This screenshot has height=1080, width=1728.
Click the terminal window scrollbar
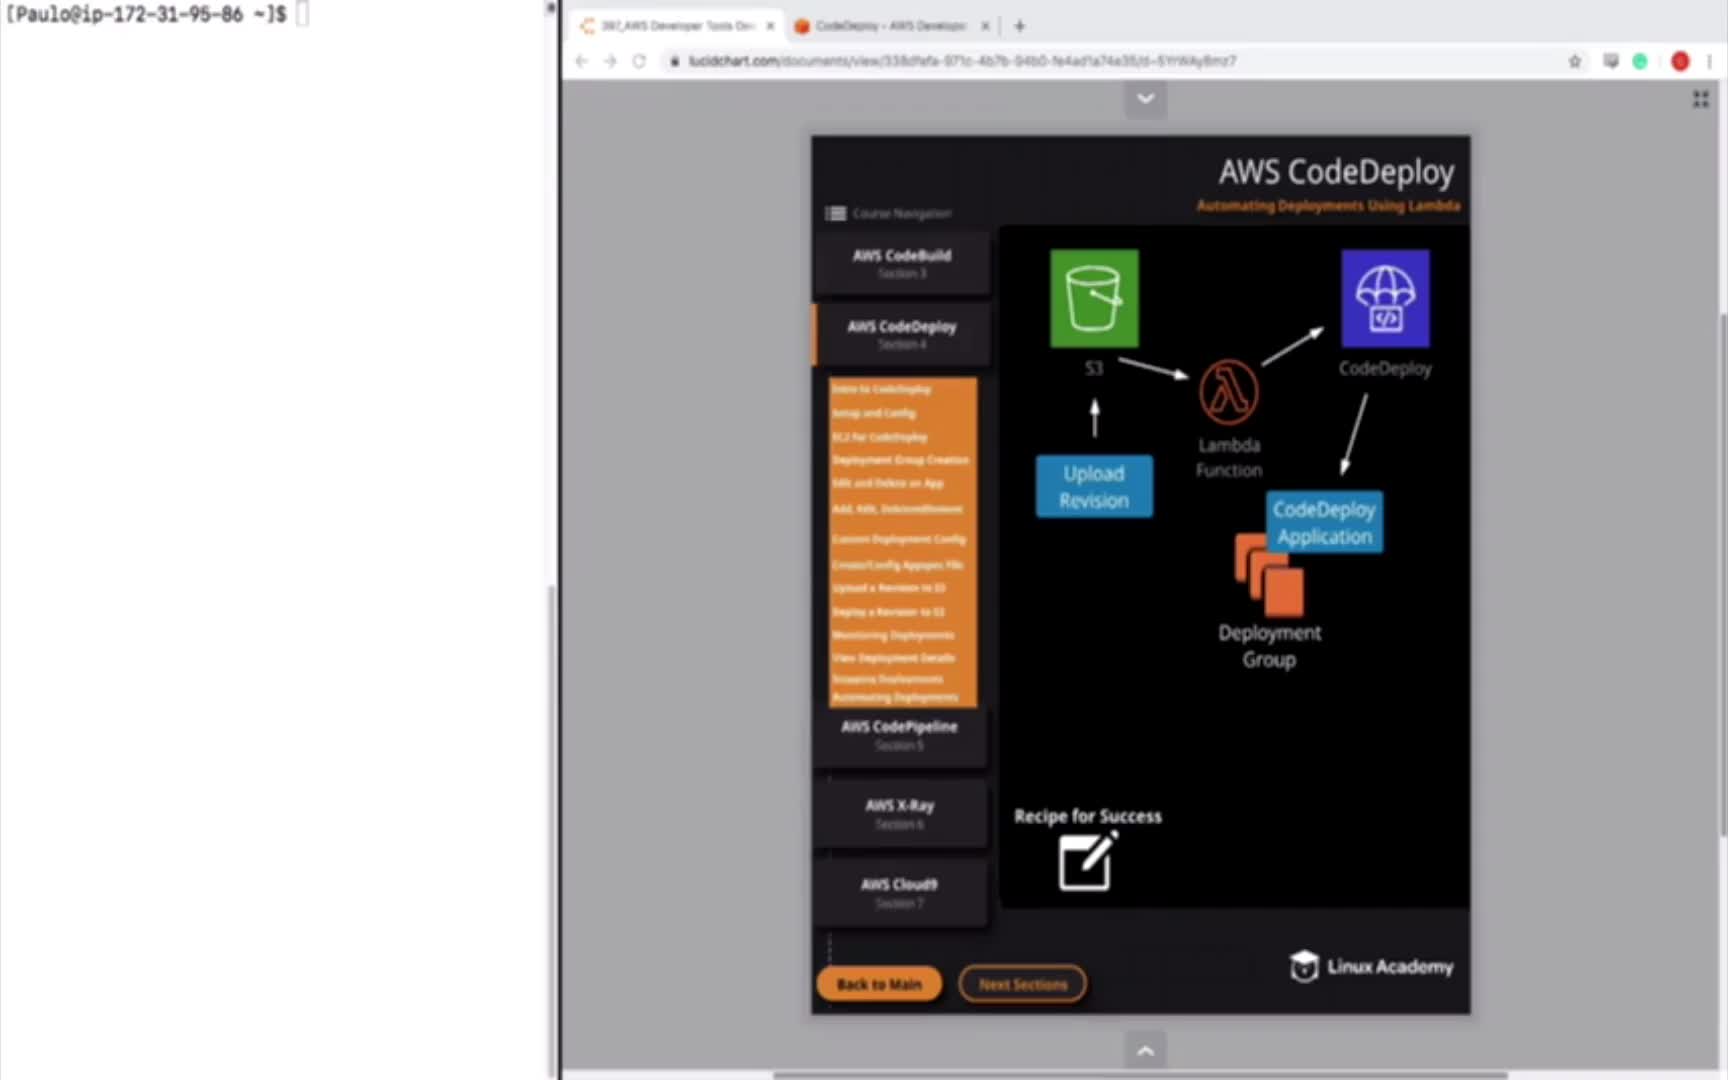(x=552, y=830)
